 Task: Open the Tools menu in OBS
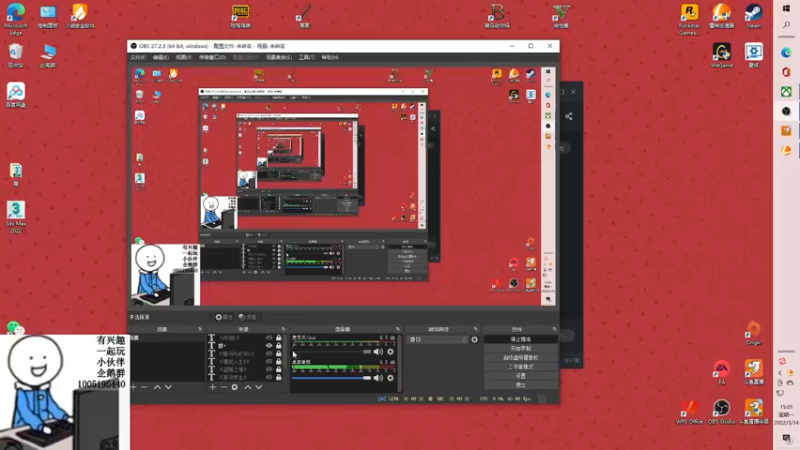[307, 58]
